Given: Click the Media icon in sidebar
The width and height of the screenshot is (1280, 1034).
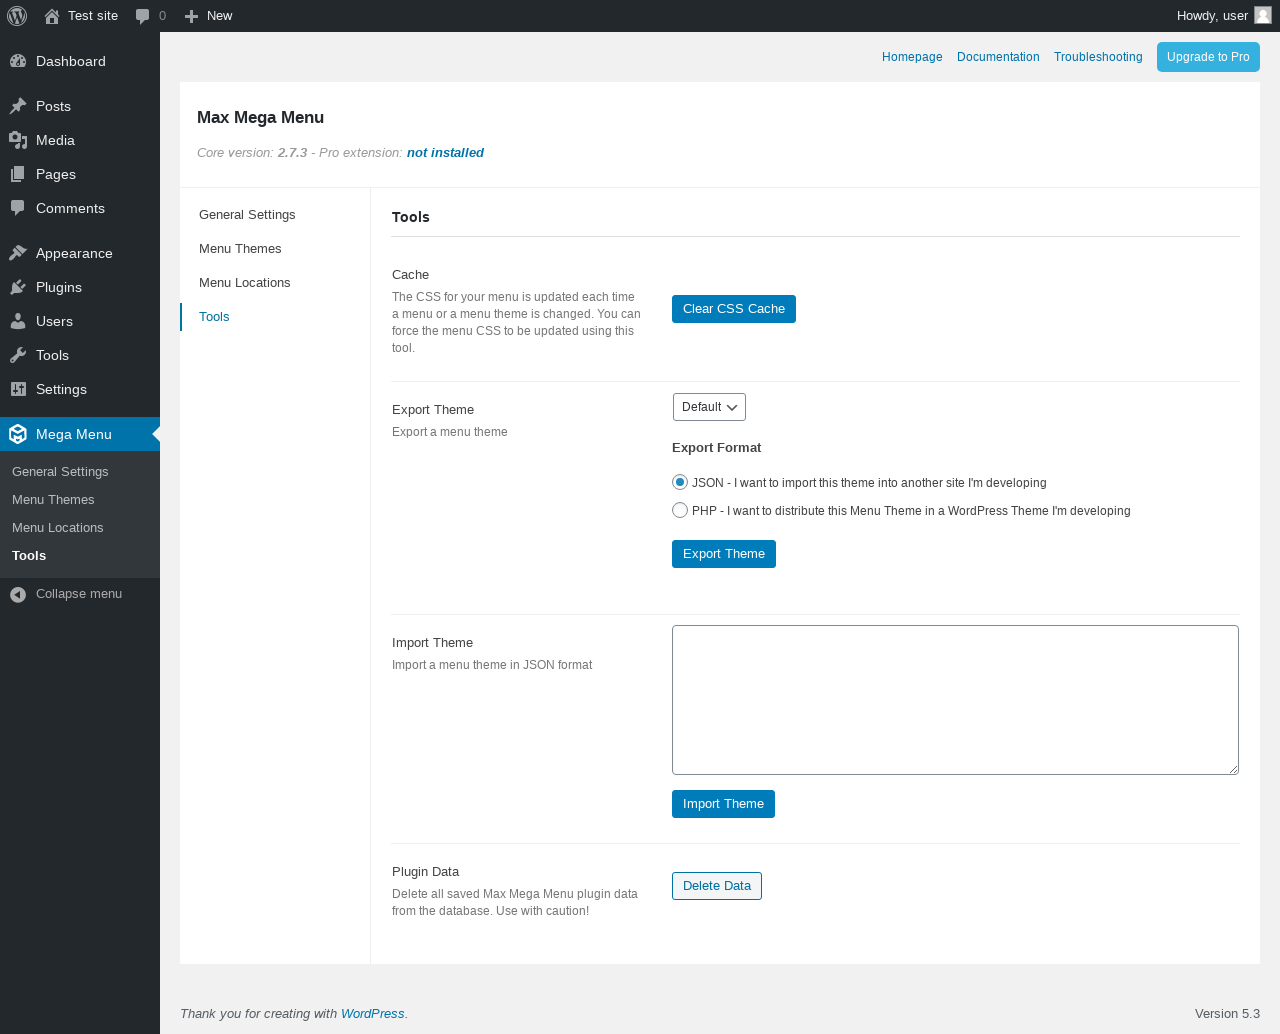Looking at the screenshot, I should 18,140.
